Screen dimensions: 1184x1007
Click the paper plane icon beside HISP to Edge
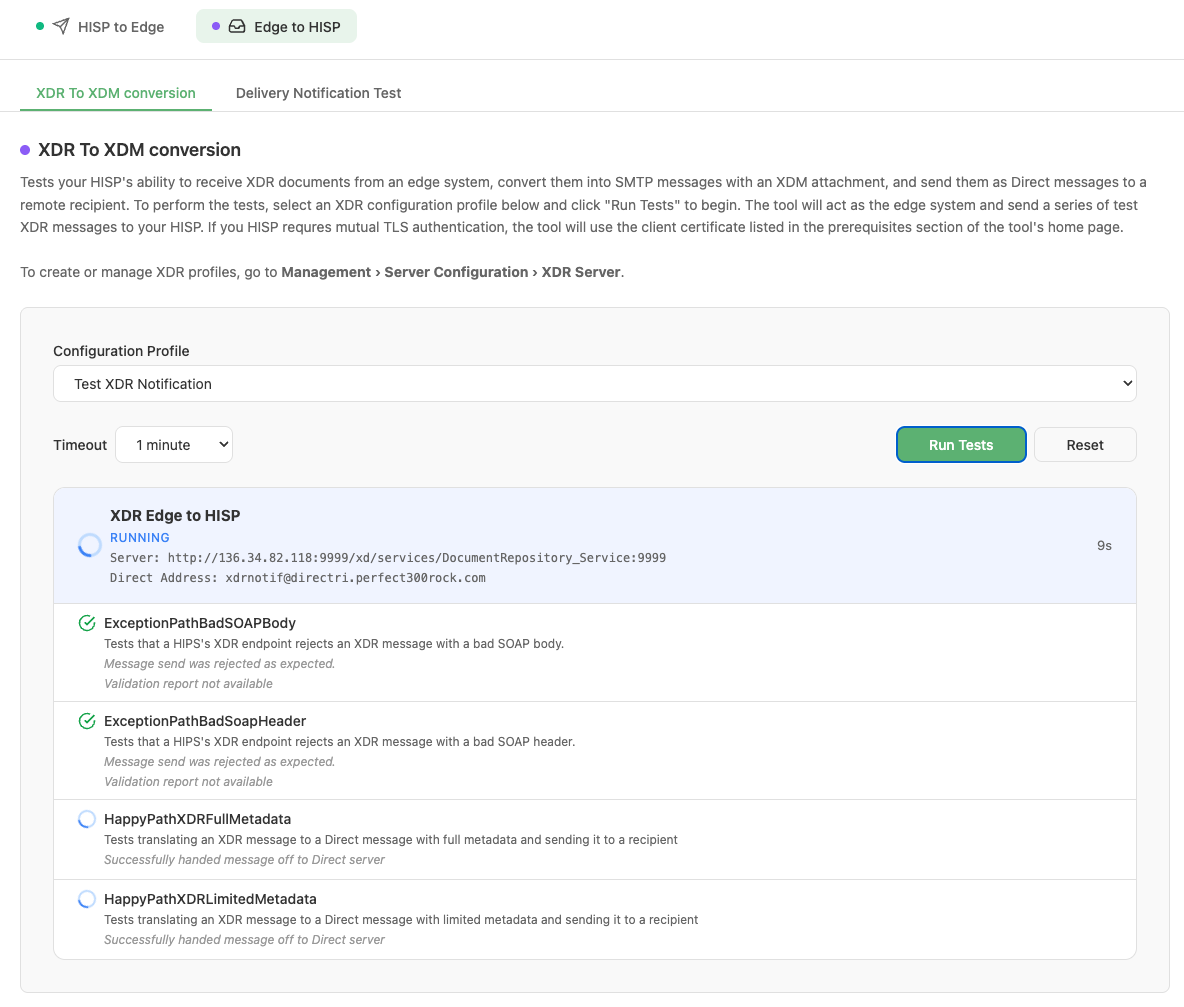click(61, 26)
